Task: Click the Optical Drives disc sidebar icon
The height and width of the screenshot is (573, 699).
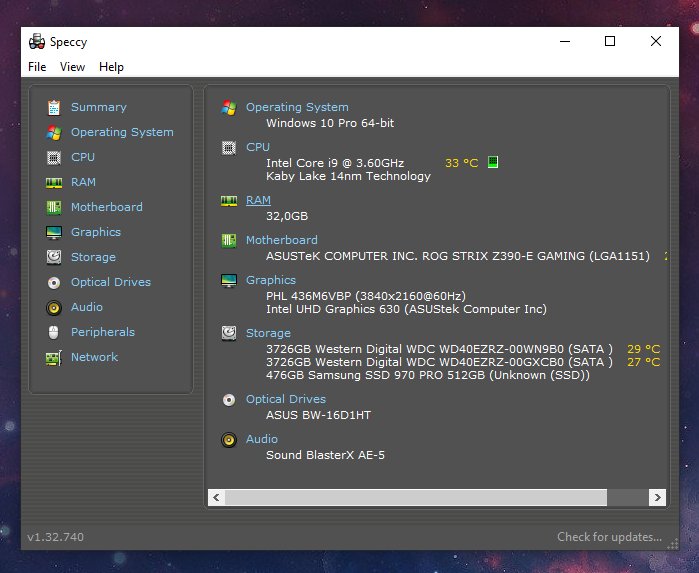Action: 54,282
